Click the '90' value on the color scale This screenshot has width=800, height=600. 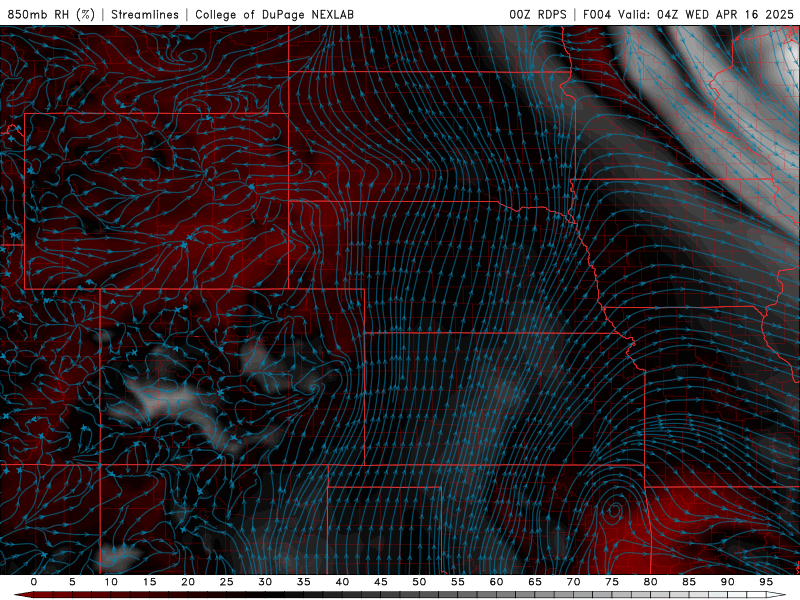pyautogui.click(x=727, y=582)
